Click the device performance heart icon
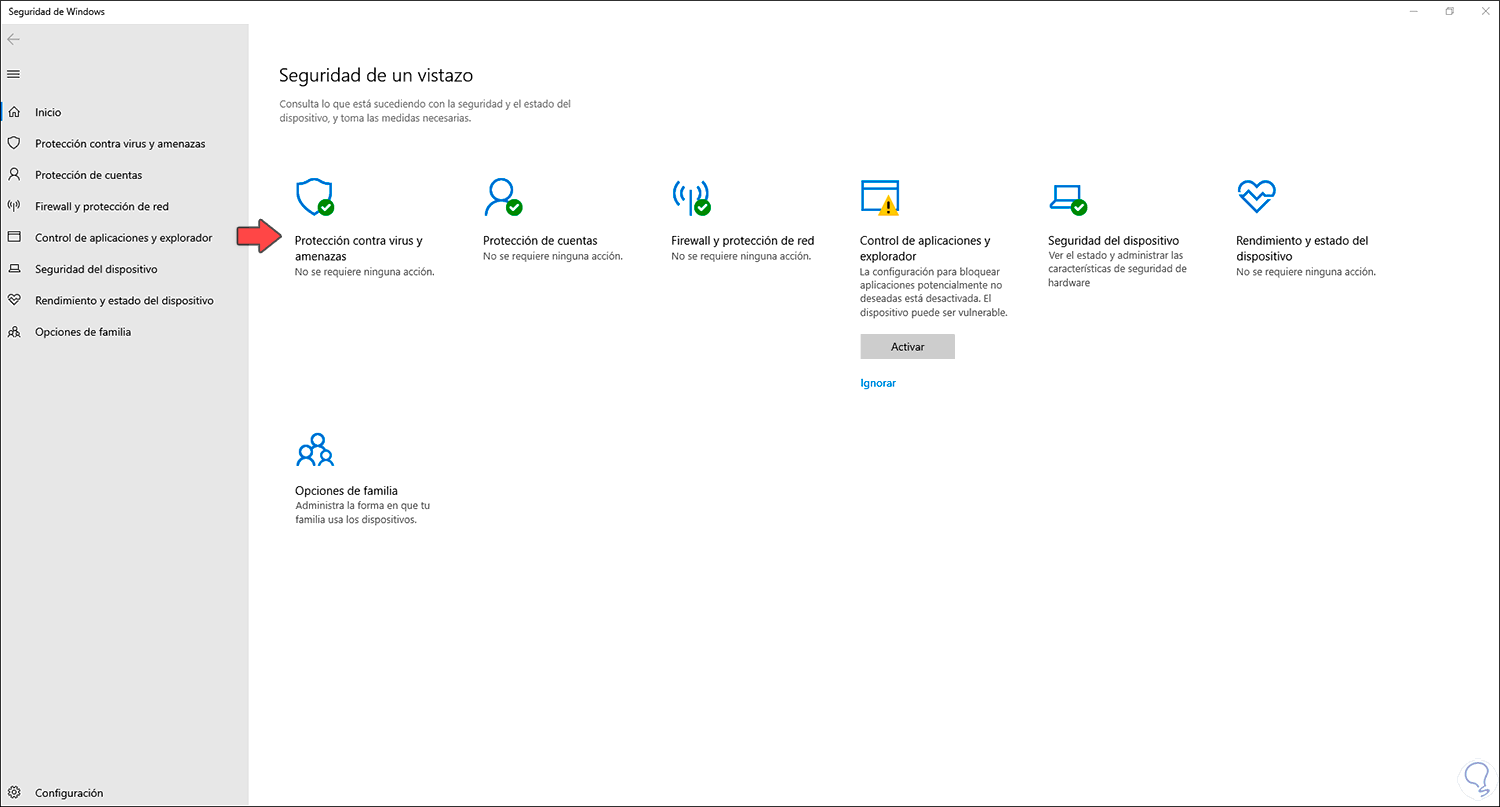 tap(1256, 196)
